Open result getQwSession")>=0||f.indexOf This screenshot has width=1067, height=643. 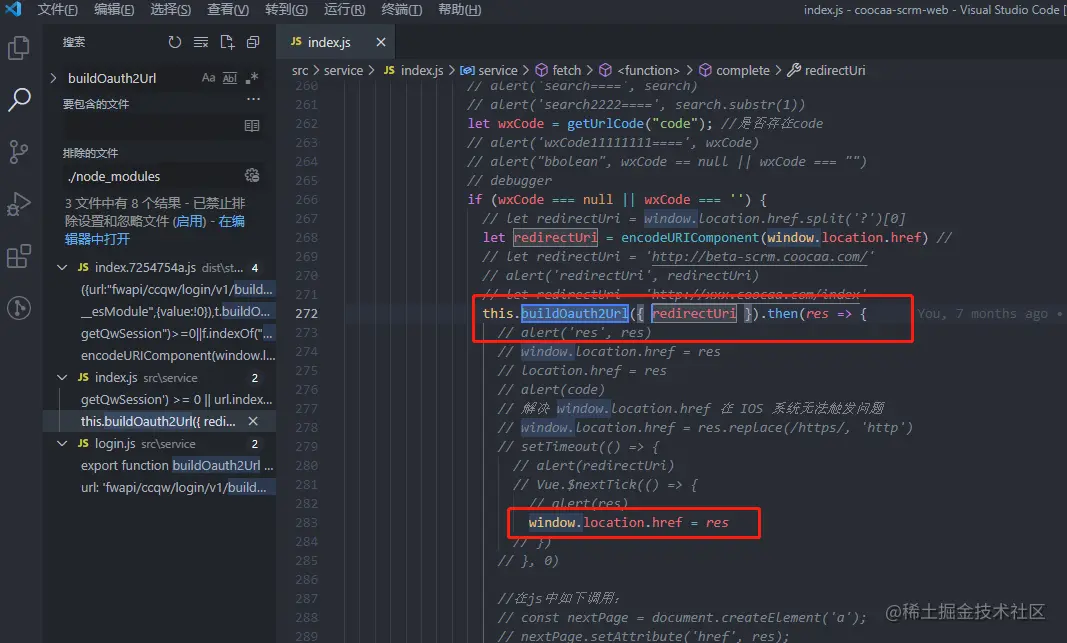coord(177,333)
